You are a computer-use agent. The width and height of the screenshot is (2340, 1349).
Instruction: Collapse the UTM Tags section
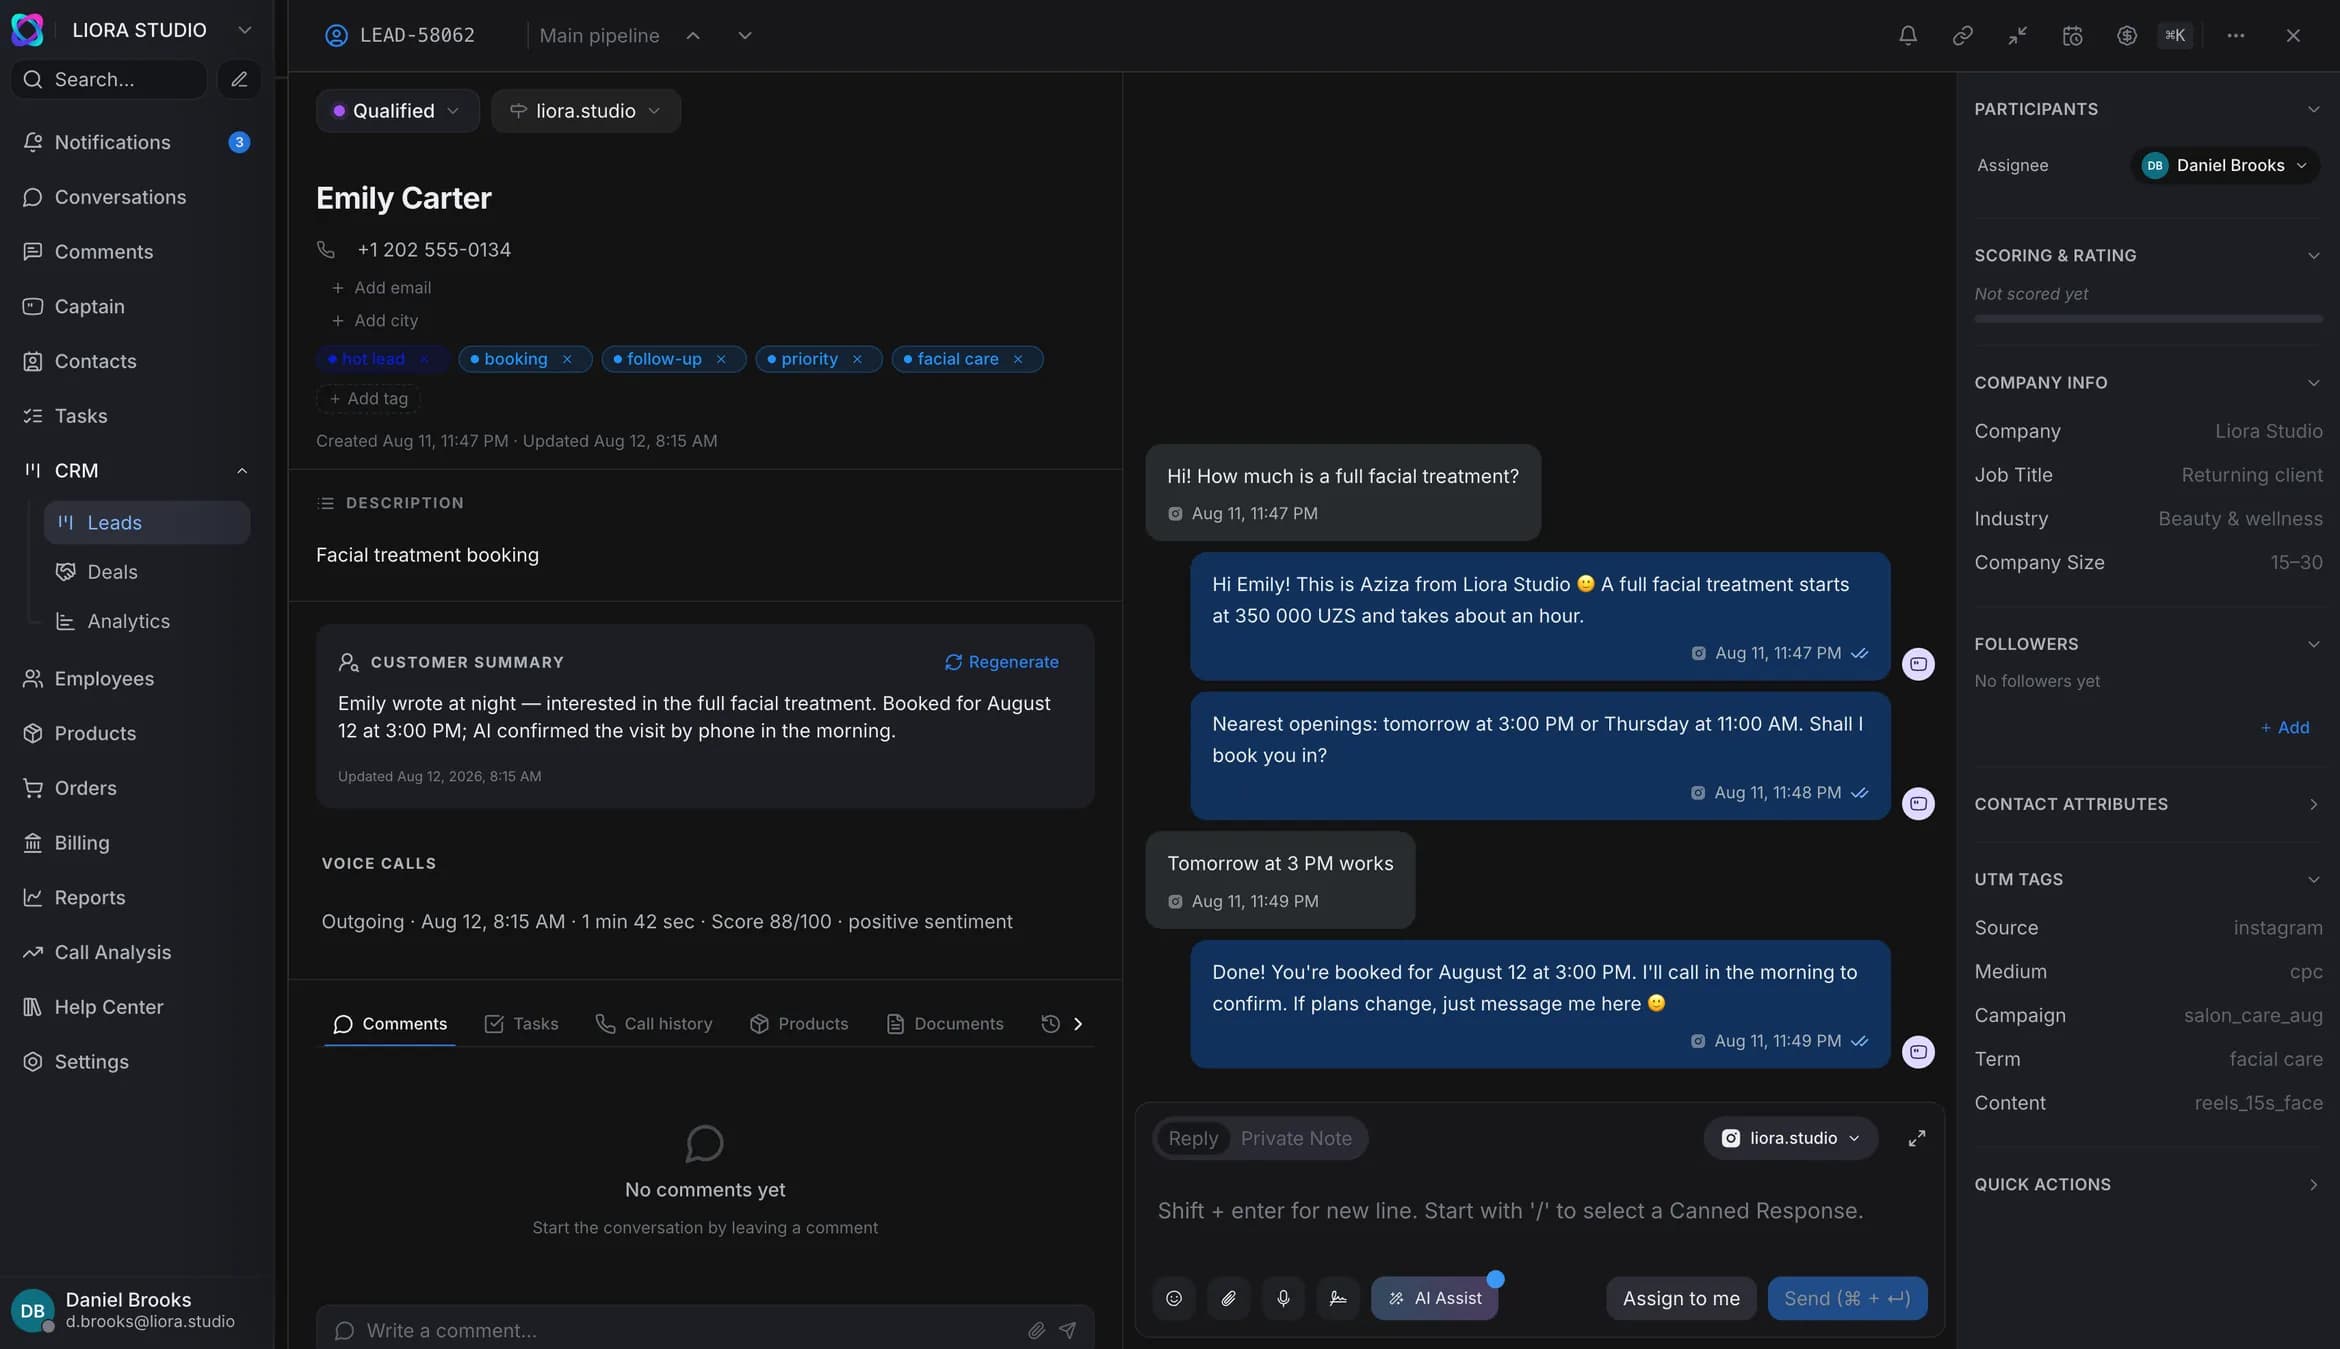click(2313, 879)
